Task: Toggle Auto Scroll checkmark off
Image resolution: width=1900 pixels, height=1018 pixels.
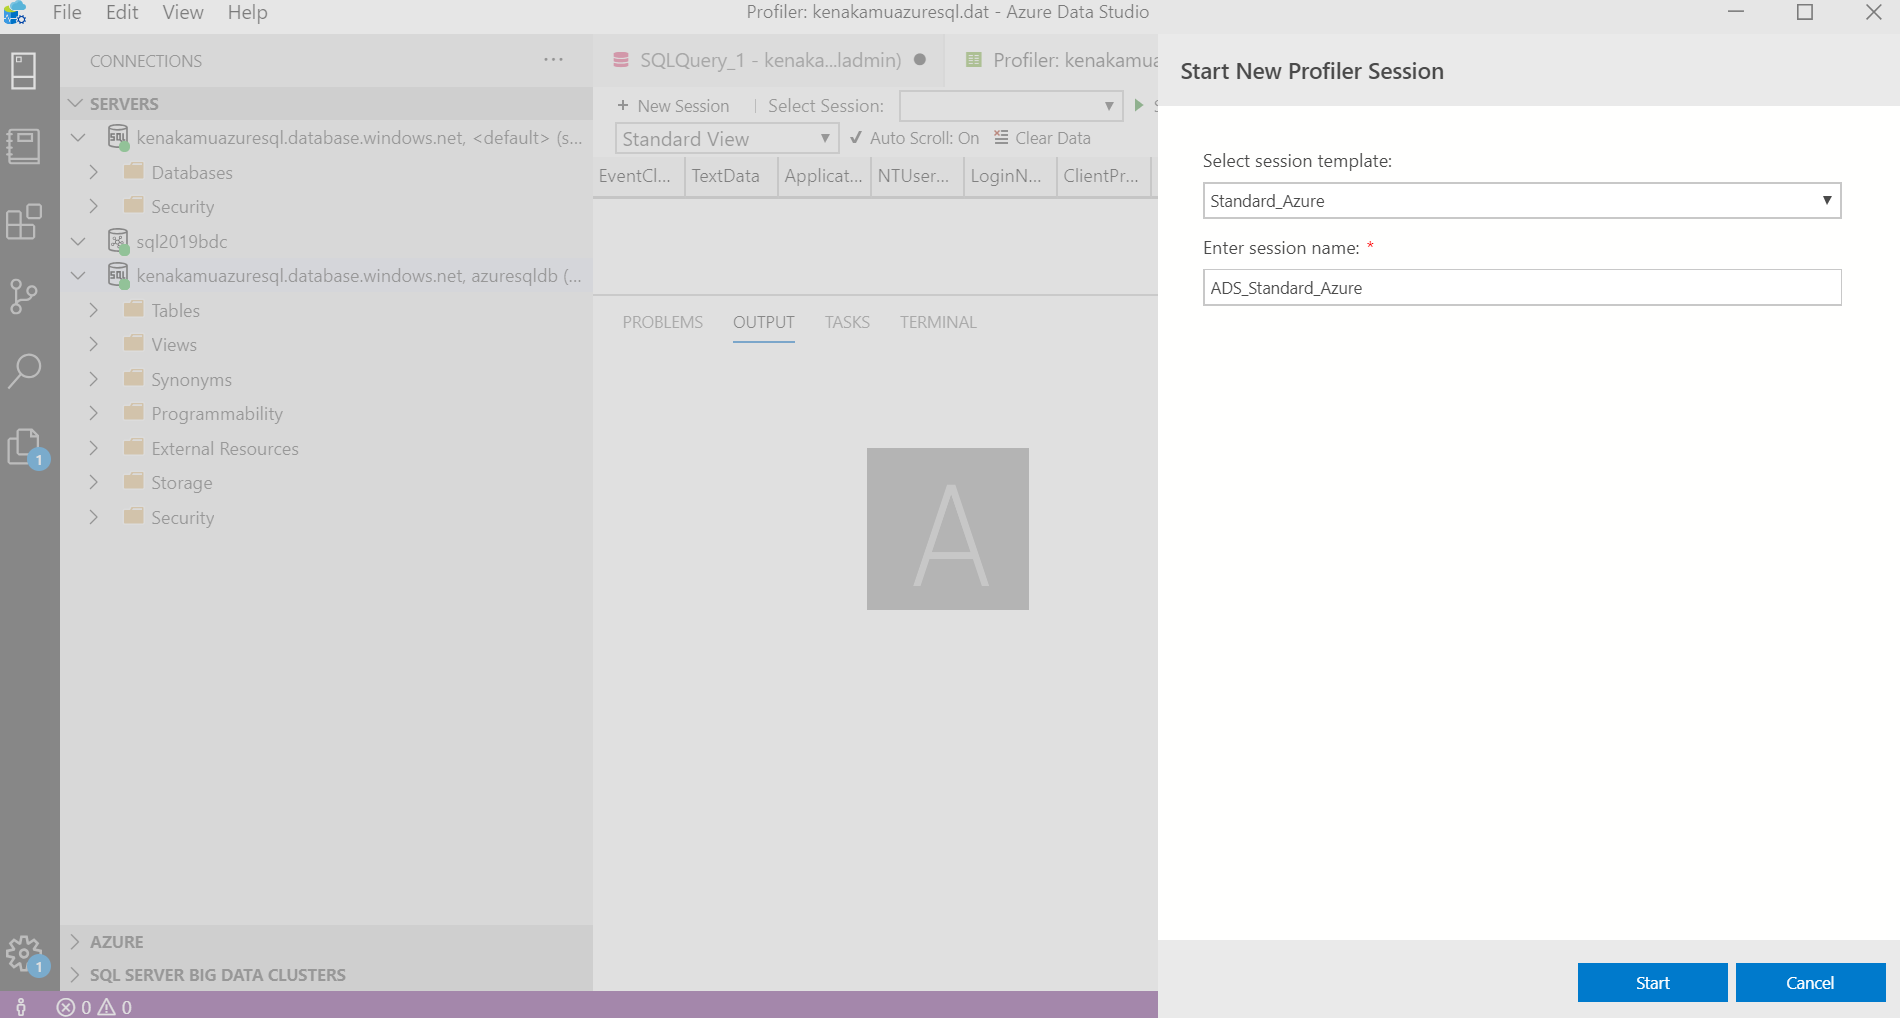Action: [x=856, y=138]
